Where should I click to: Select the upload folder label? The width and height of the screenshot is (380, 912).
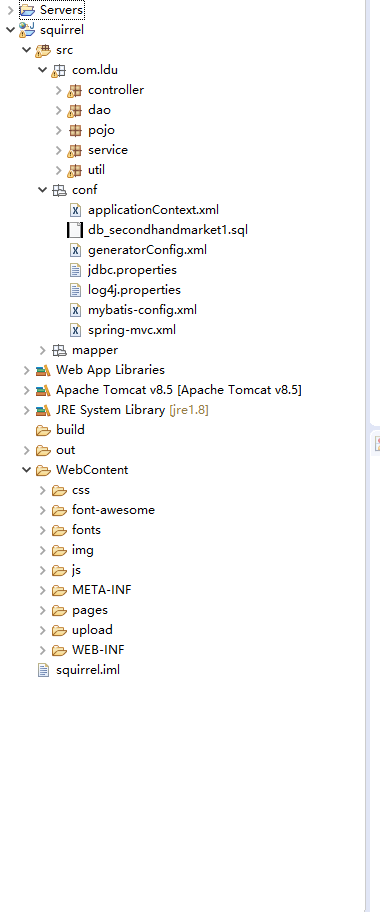(93, 630)
